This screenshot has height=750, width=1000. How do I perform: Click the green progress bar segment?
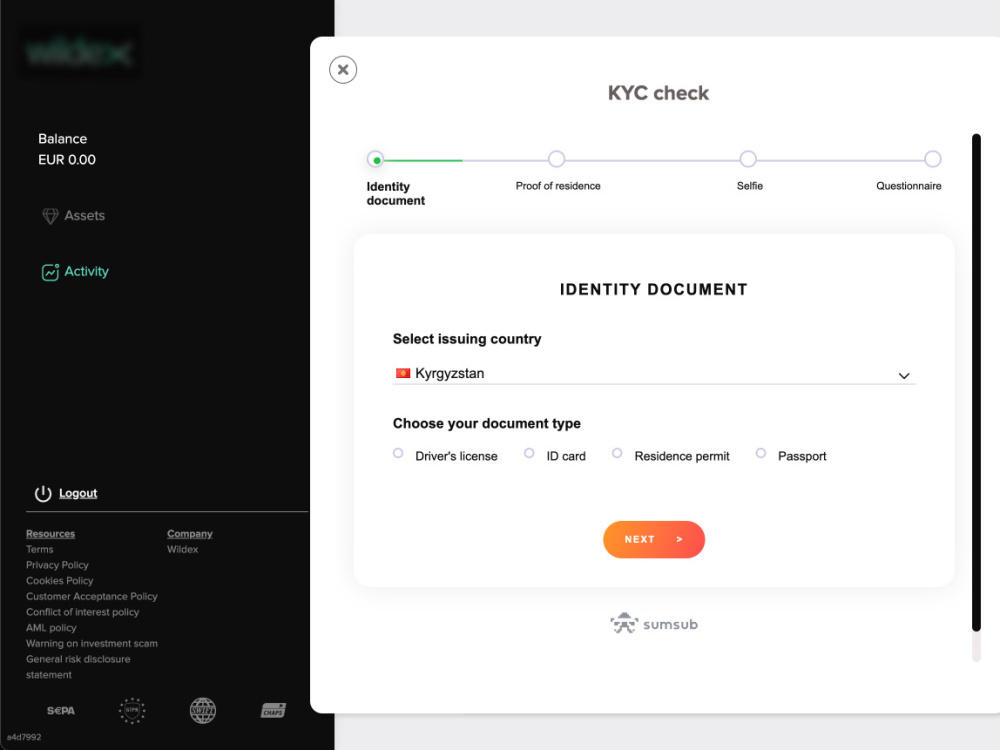point(423,160)
